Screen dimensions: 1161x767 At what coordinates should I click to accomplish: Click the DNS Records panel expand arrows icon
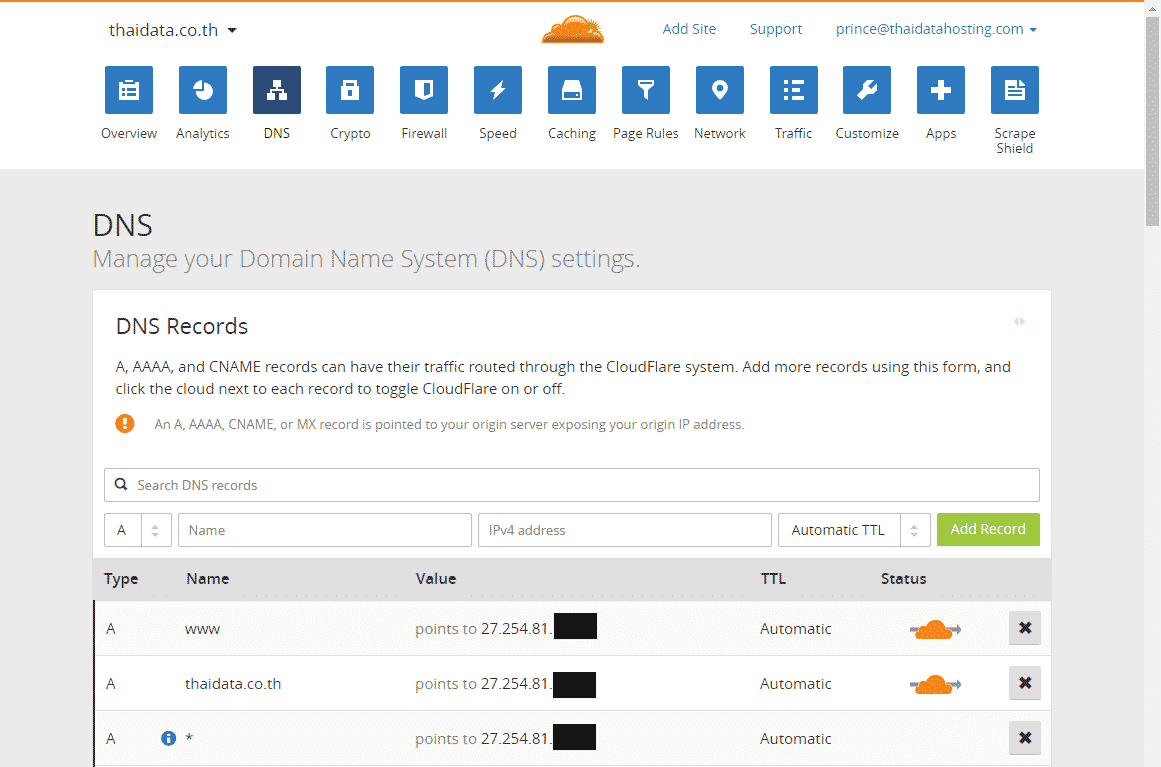pos(1020,321)
